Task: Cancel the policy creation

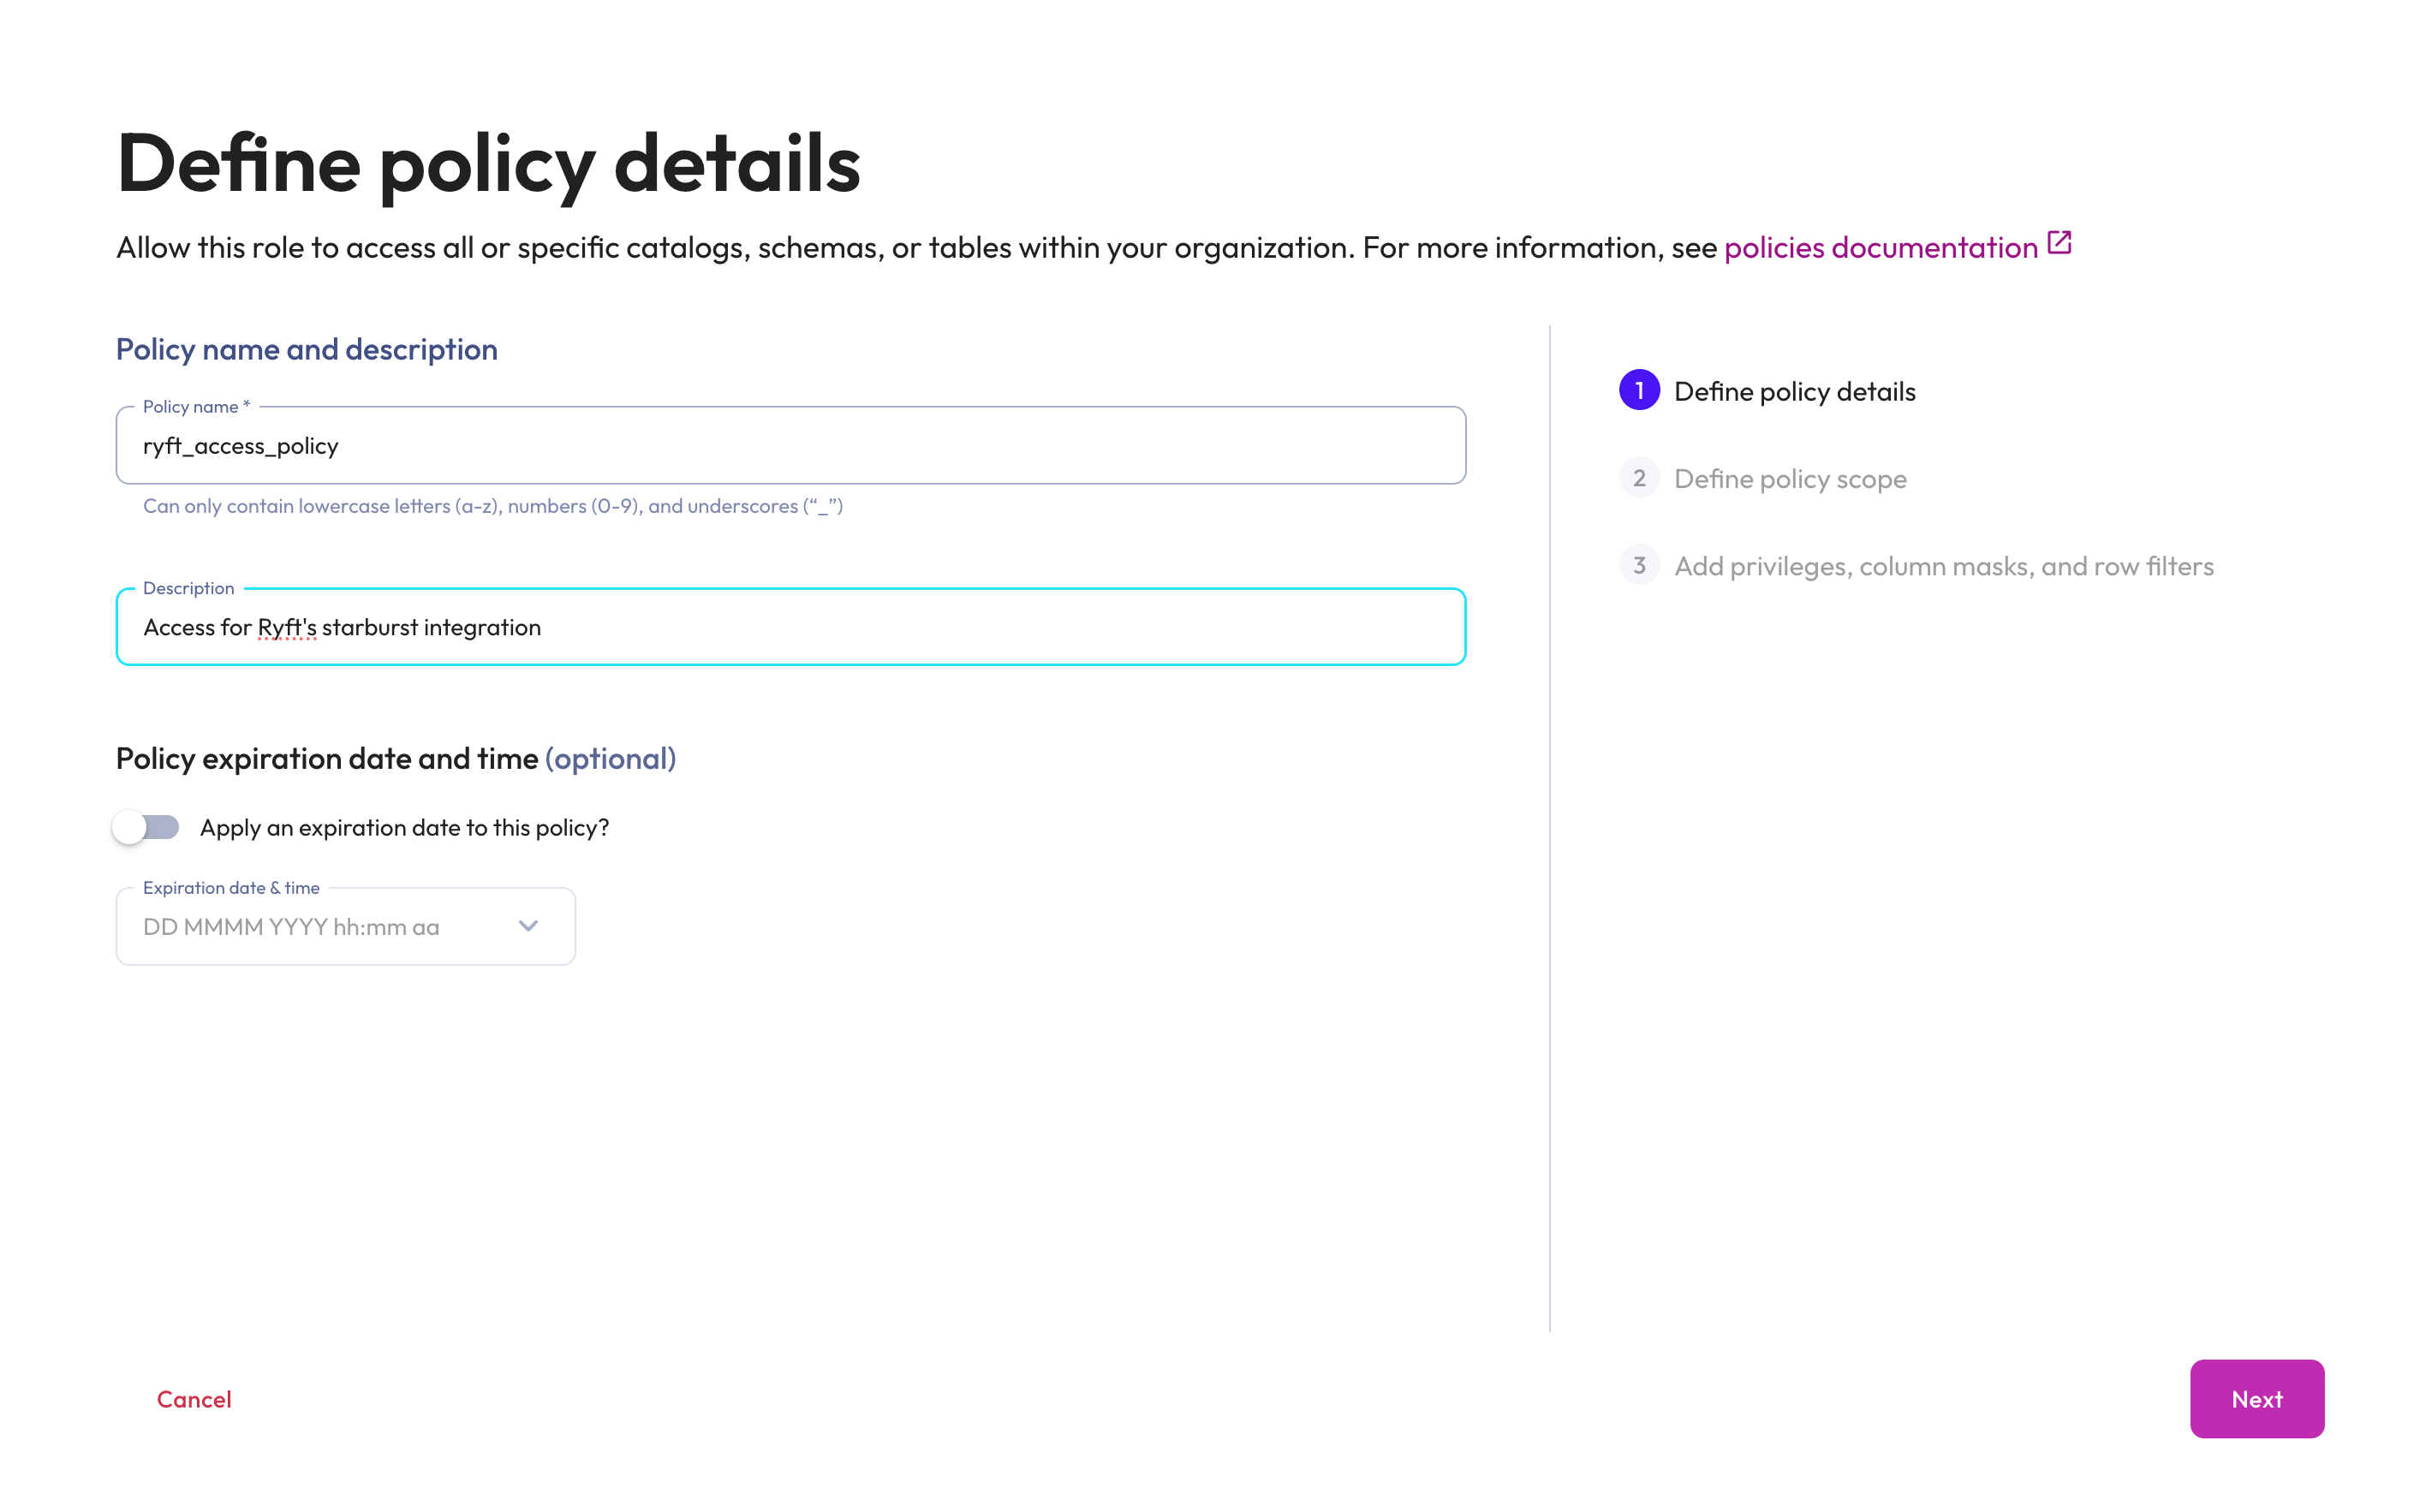Action: point(194,1399)
